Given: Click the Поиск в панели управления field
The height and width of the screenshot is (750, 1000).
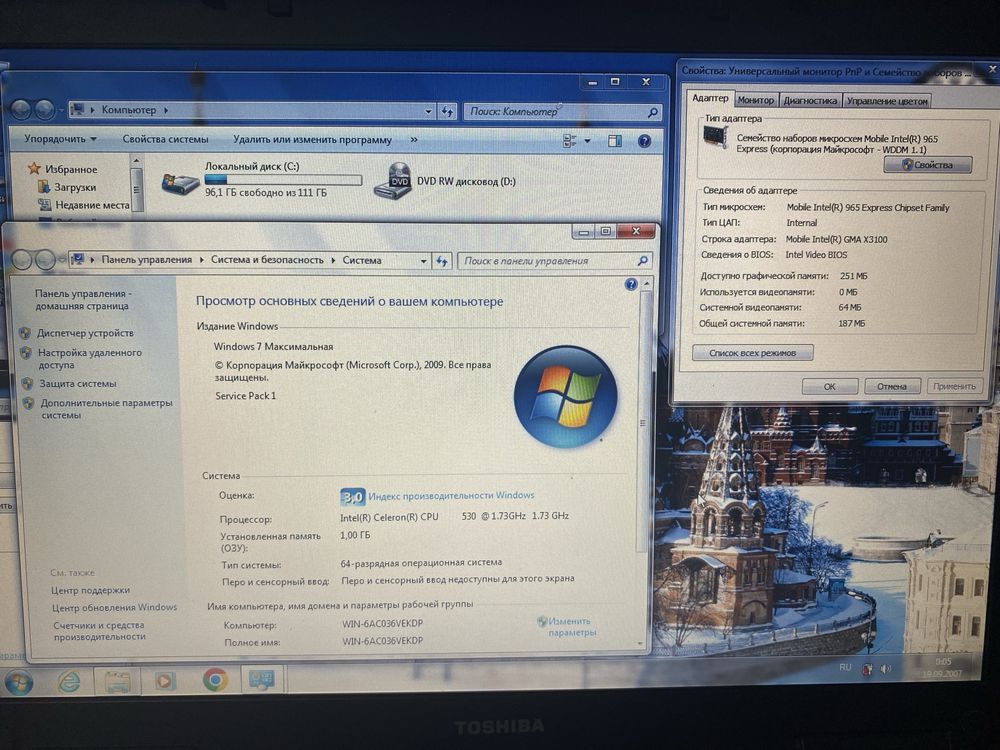Looking at the screenshot, I should coord(555,261).
